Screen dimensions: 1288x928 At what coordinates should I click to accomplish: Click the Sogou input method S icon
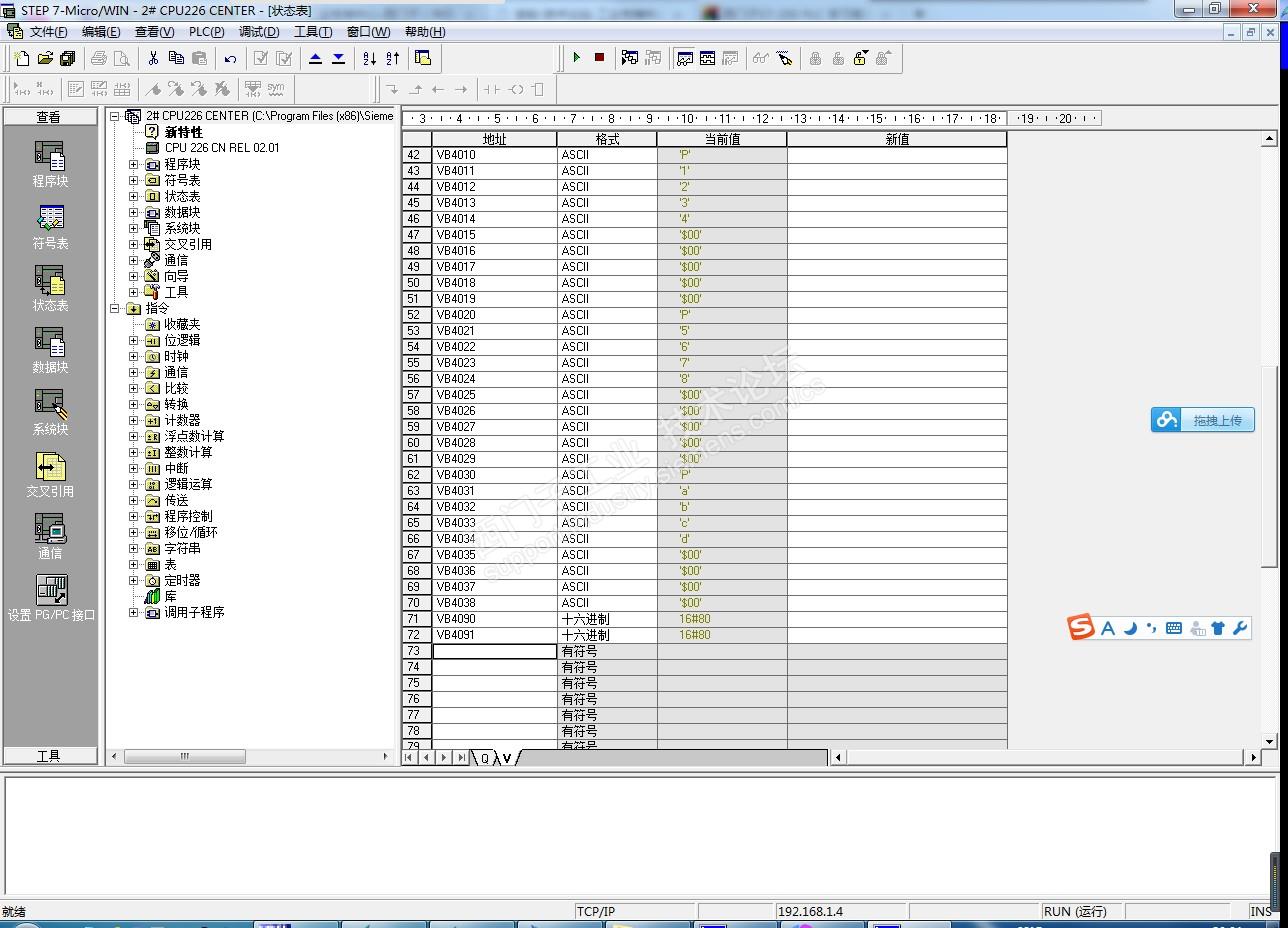coord(1081,628)
